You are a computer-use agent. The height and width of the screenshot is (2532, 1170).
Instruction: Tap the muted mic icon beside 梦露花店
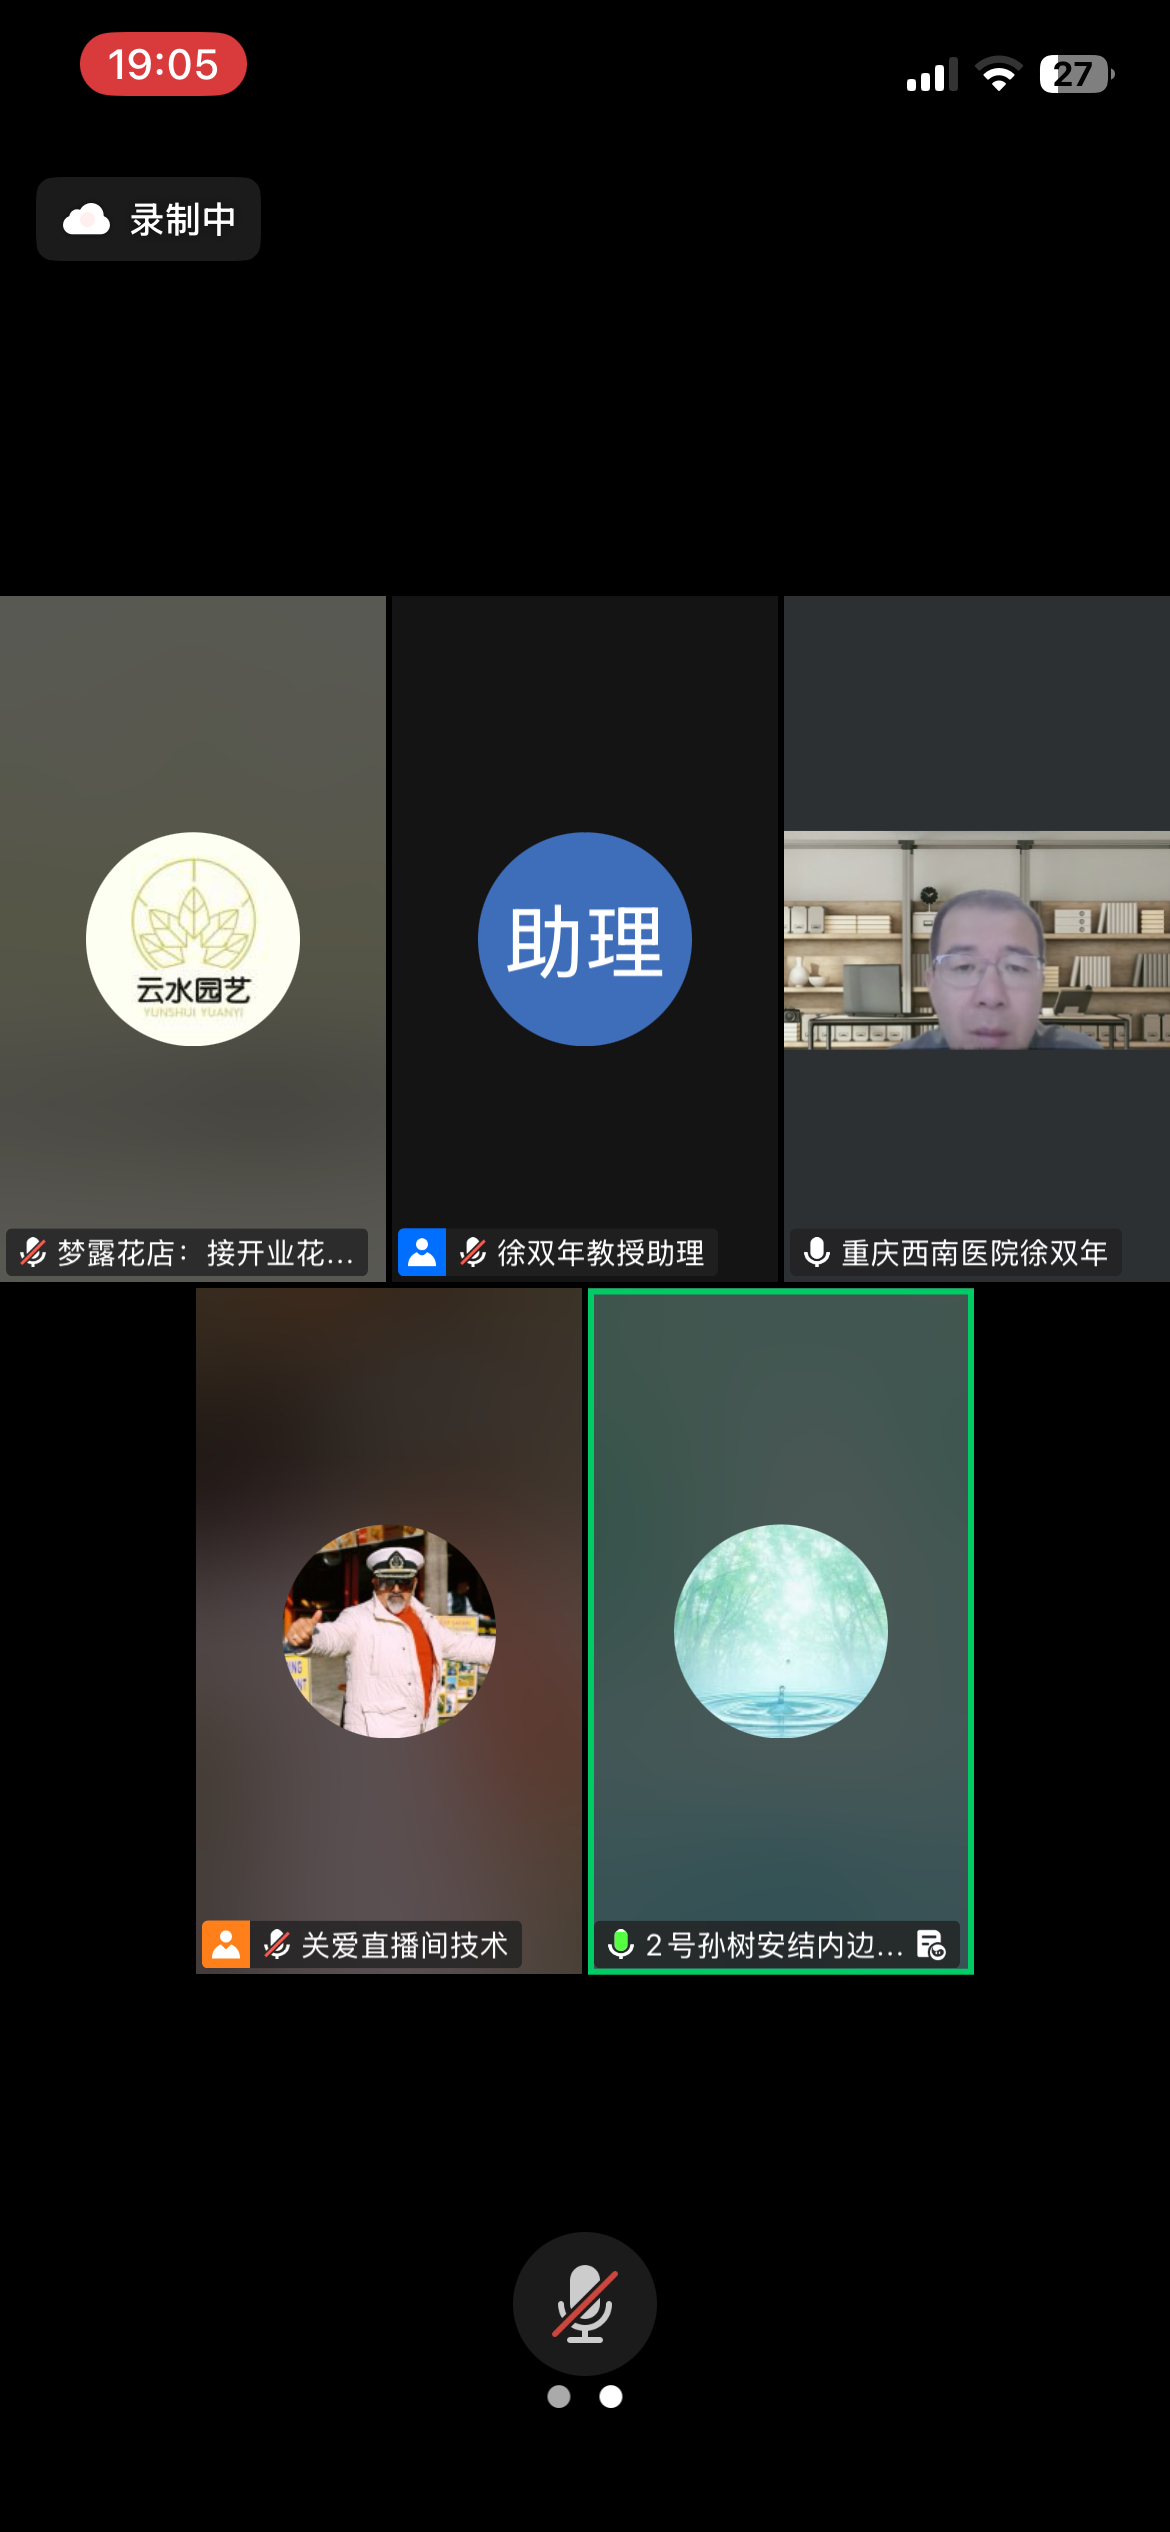tap(33, 1252)
